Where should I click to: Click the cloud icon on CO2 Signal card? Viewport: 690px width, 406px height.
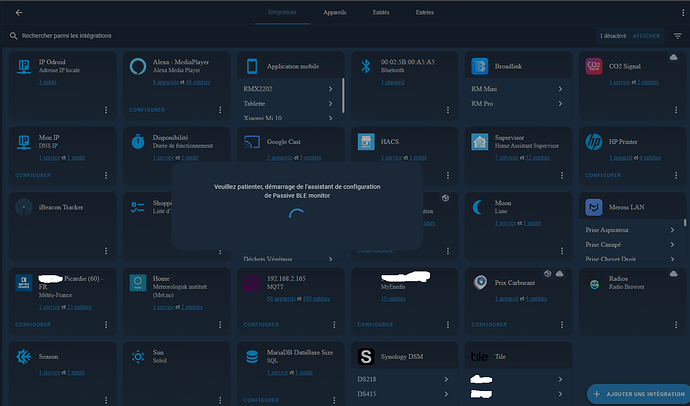click(x=673, y=58)
